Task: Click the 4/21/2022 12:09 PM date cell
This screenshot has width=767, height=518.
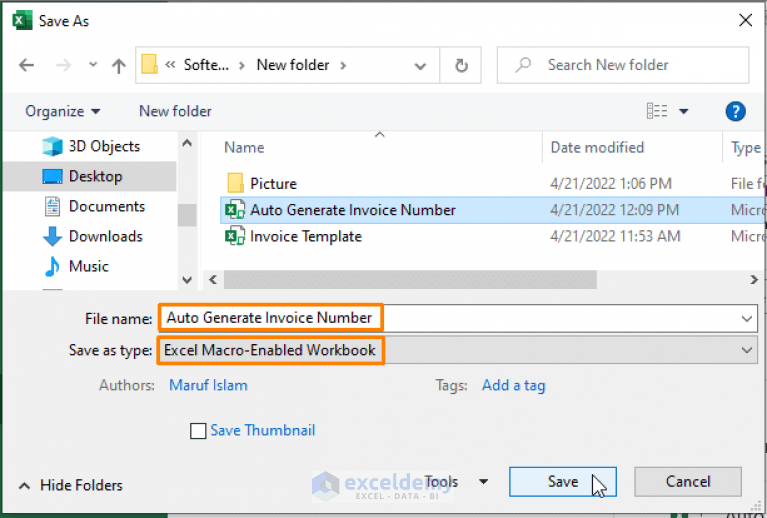Action: point(614,210)
